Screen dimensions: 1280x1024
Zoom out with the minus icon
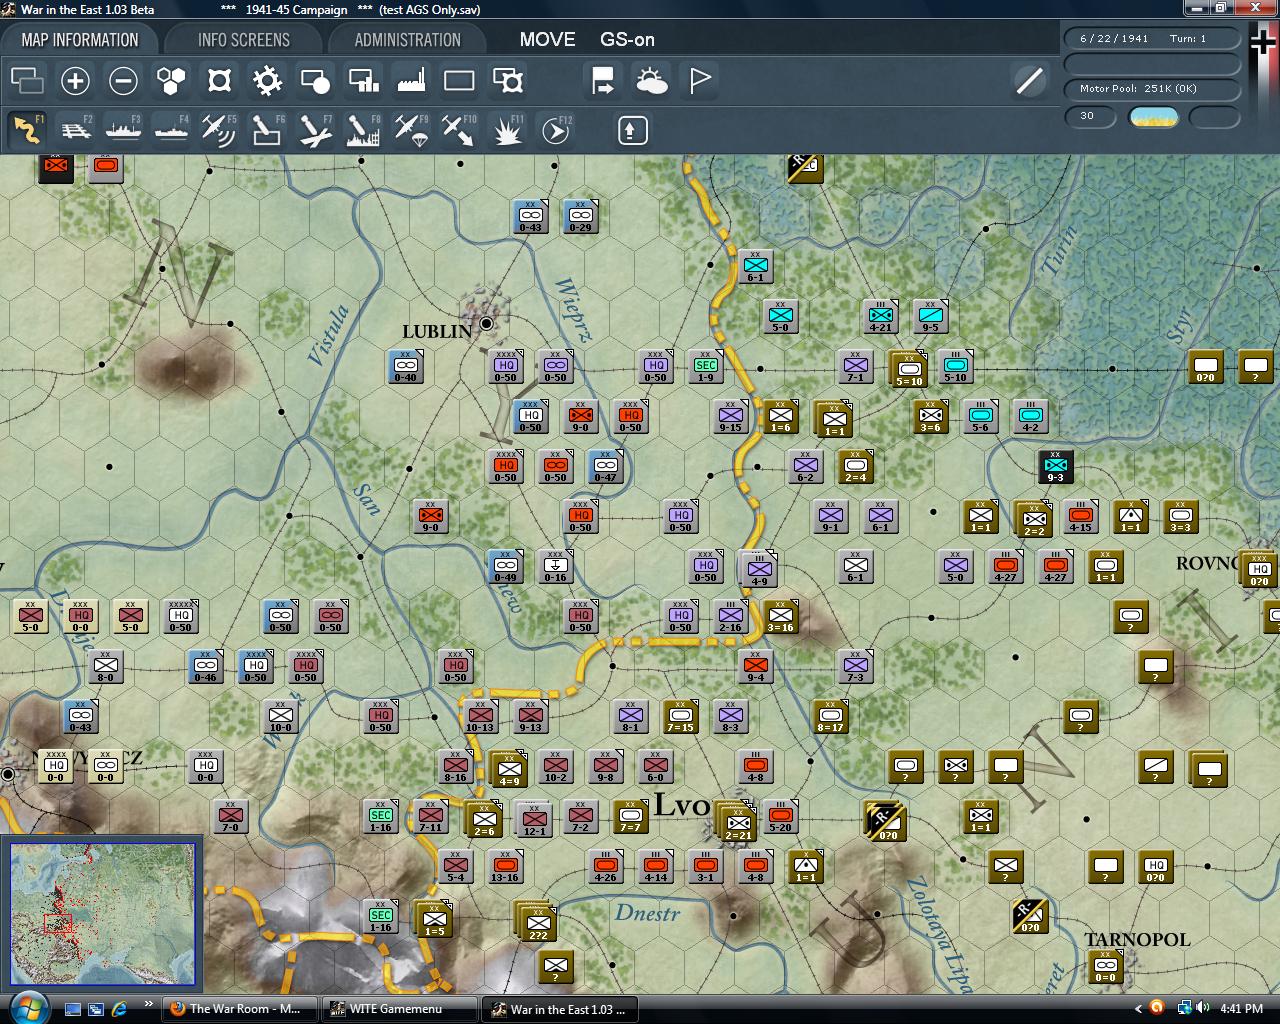pos(123,80)
